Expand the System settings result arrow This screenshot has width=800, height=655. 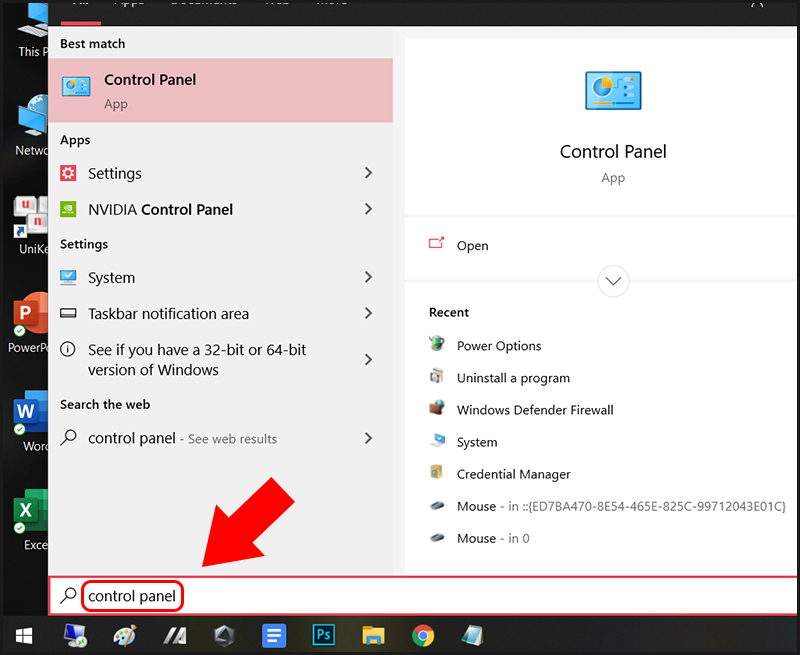[x=368, y=277]
